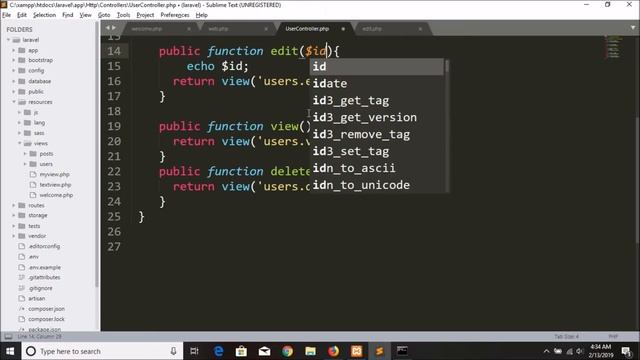Expand the app folder

pyautogui.click(x=14, y=50)
